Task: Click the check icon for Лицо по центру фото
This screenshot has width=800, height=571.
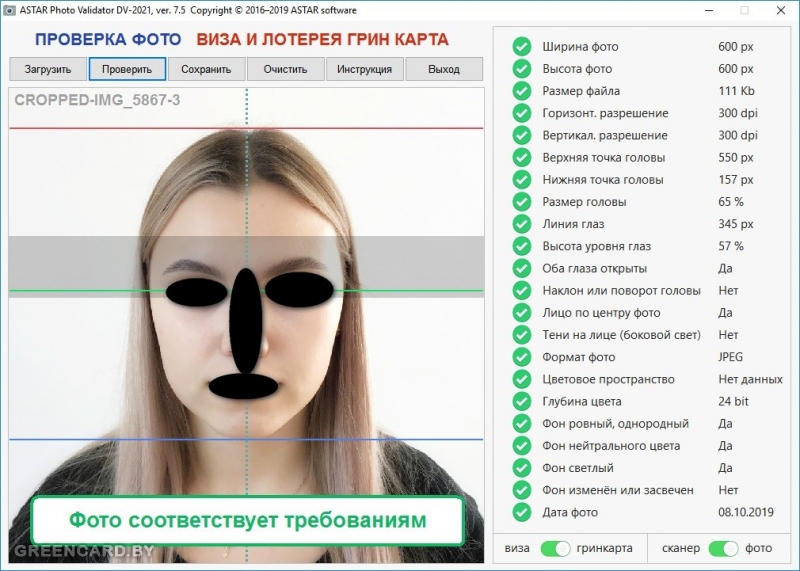Action: [x=521, y=312]
